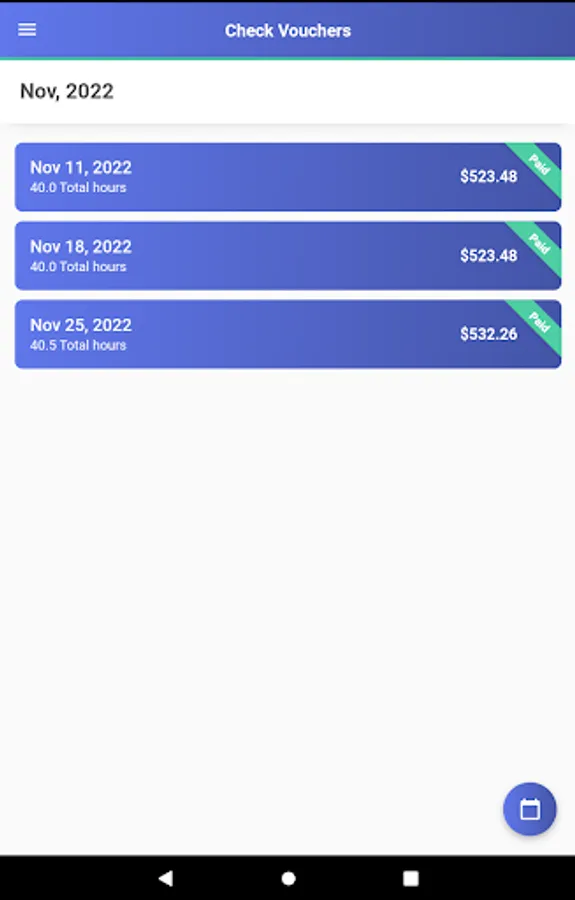This screenshot has height=900, width=575.
Task: Click 40.0 Total hours under Nov 11
Action: pos(78,187)
